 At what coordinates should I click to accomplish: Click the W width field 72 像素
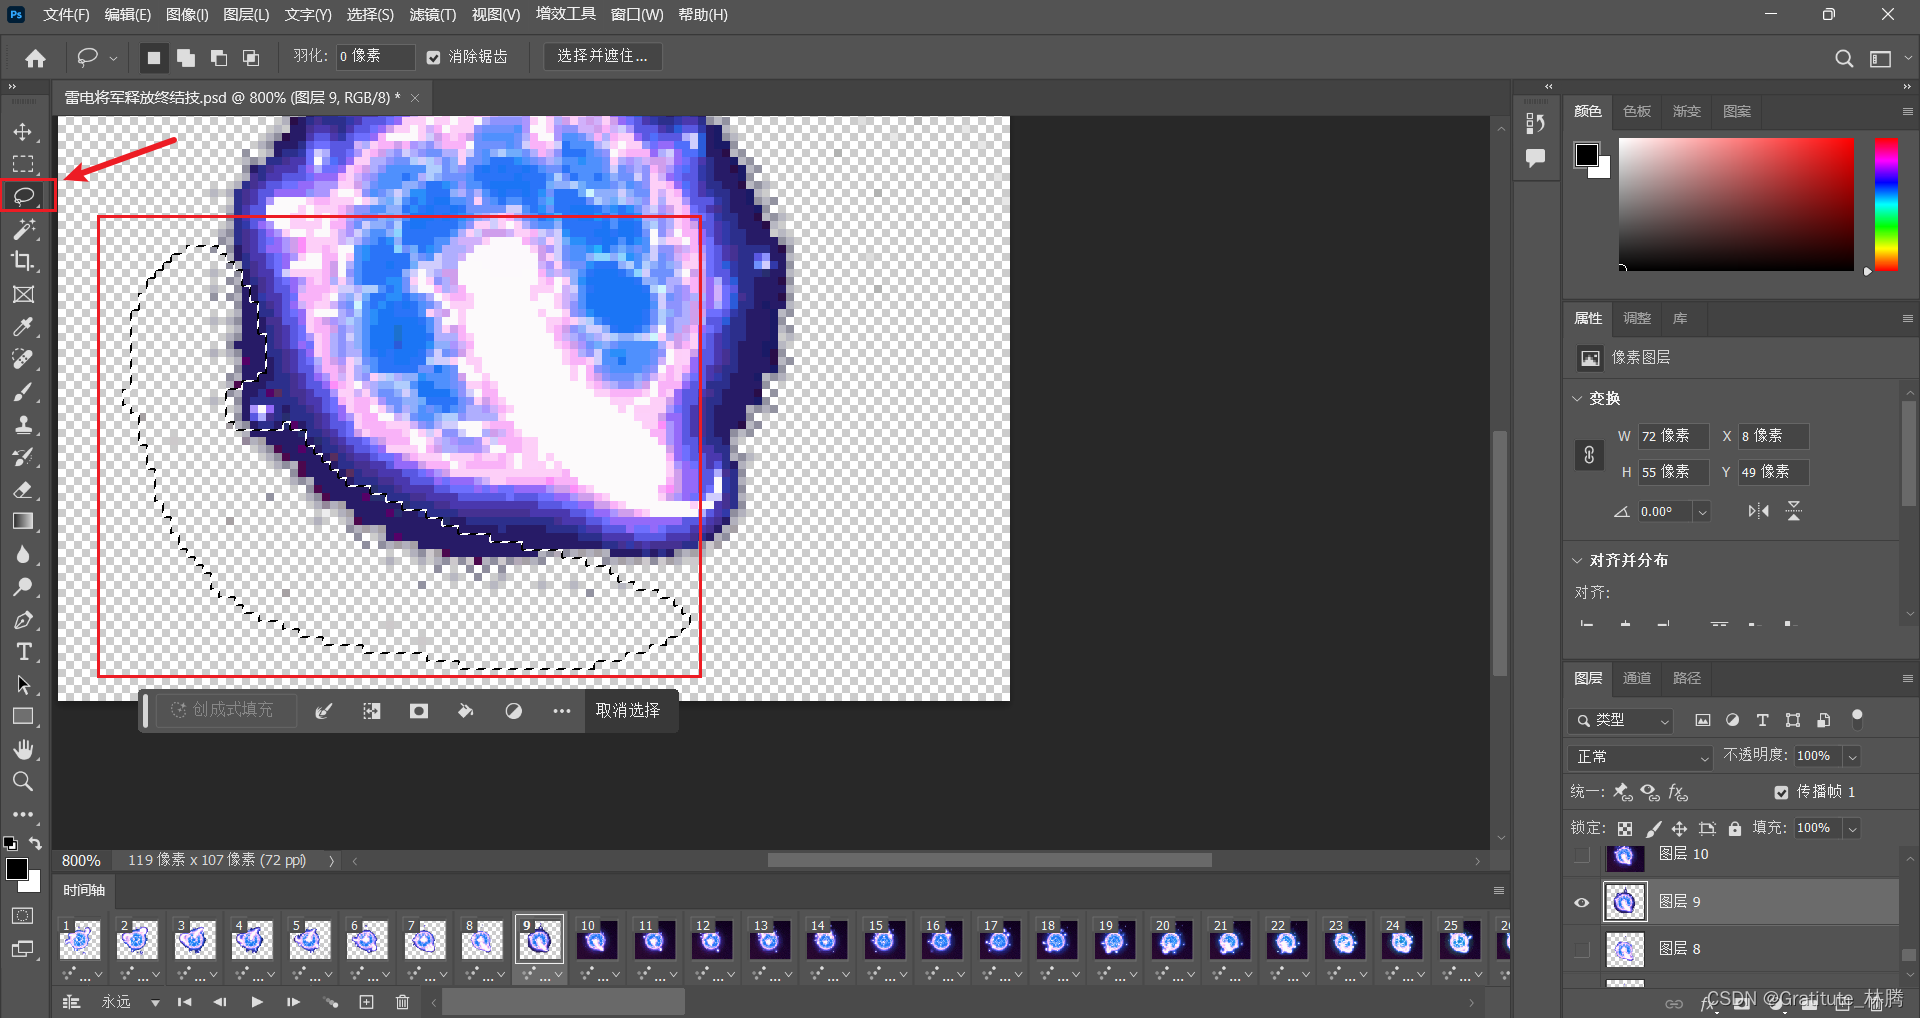click(1673, 436)
